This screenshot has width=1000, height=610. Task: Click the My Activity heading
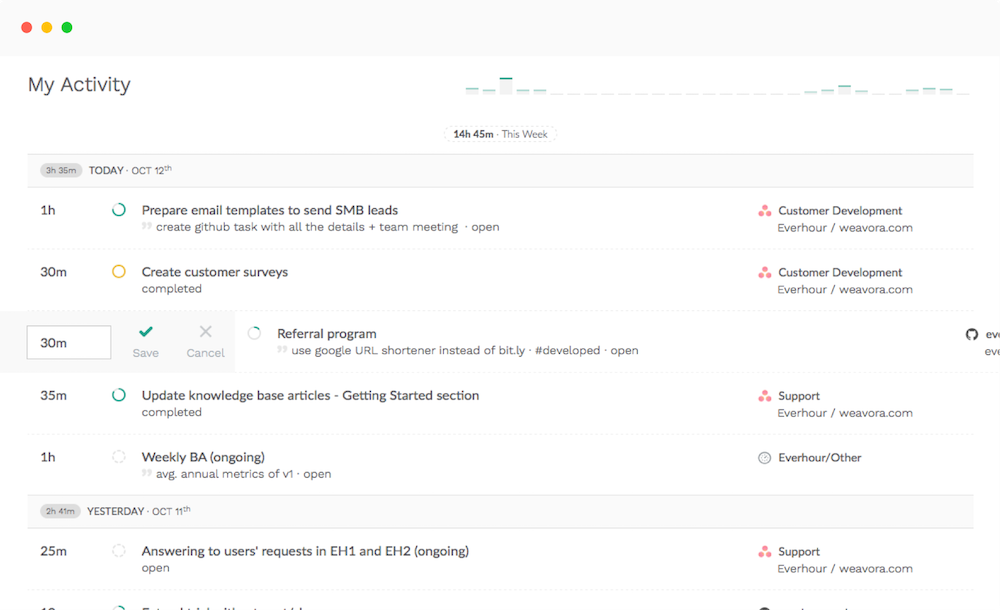click(x=79, y=85)
